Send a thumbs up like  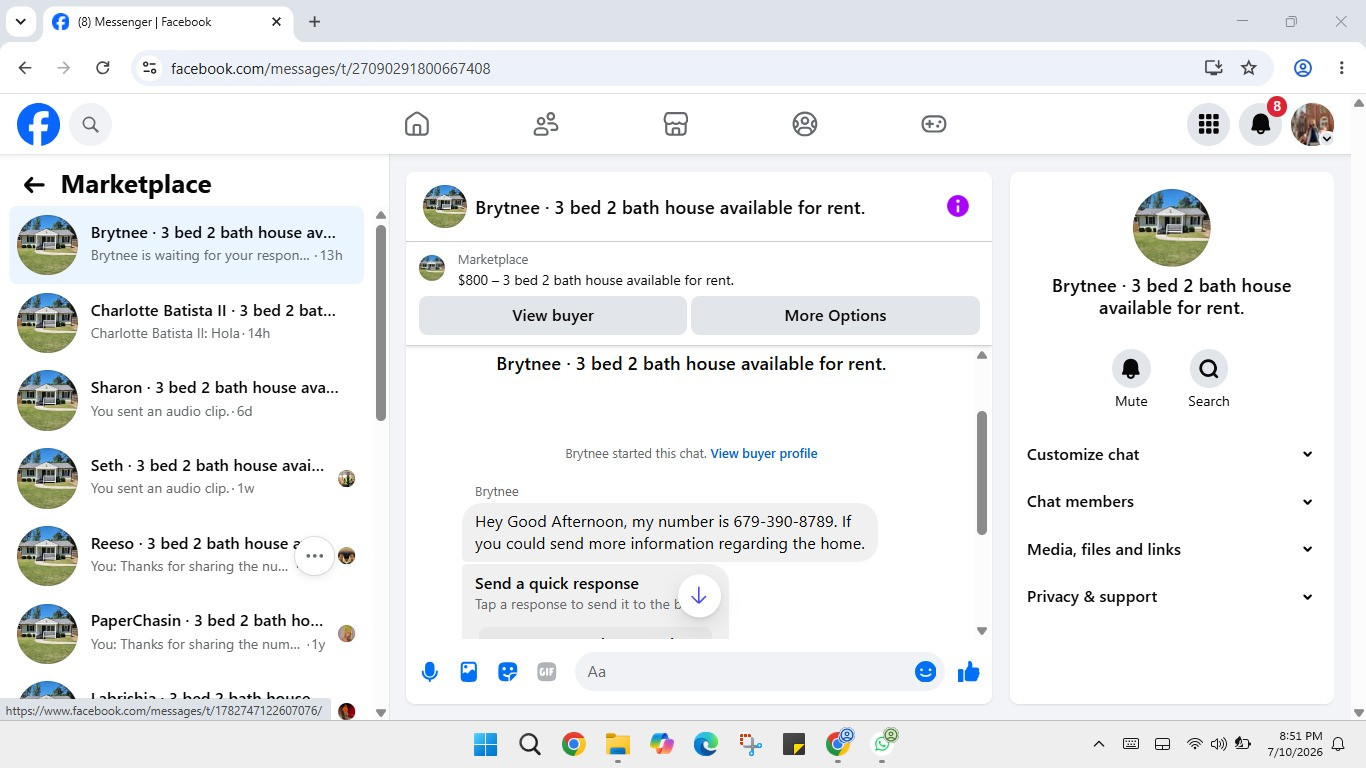click(x=968, y=672)
